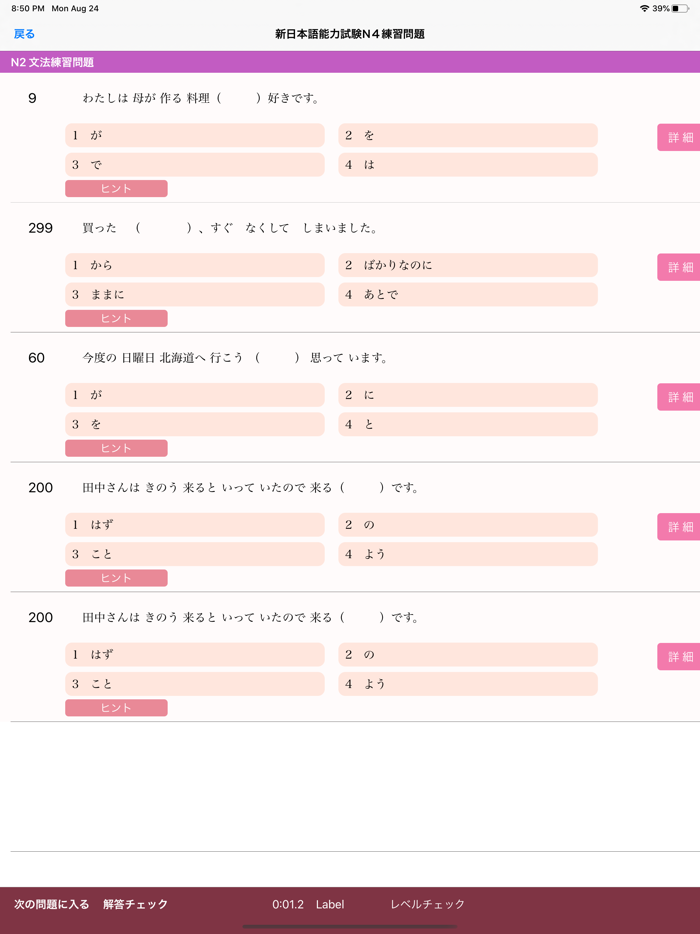Start レベルチェック from the bottom bar
This screenshot has height=934, width=700.
424,902
